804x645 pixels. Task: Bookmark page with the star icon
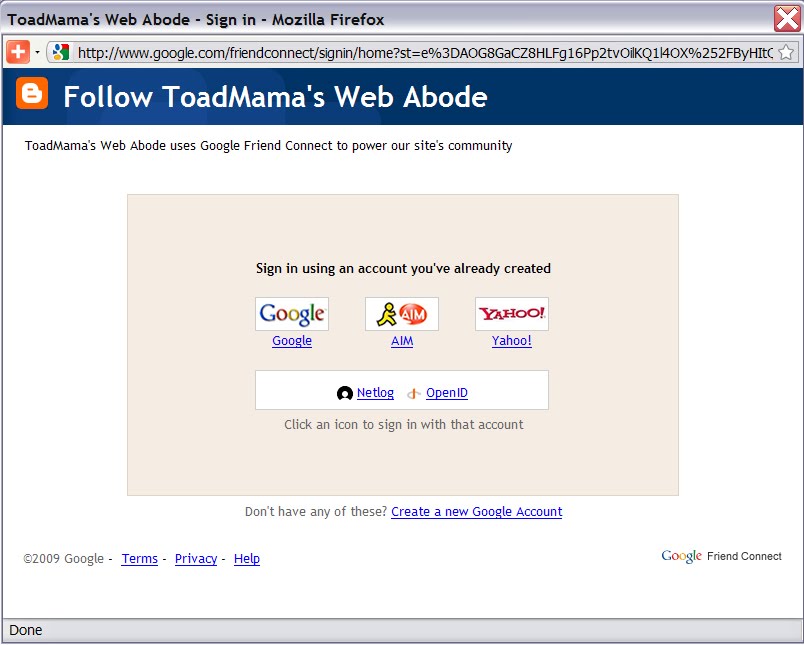click(786, 52)
